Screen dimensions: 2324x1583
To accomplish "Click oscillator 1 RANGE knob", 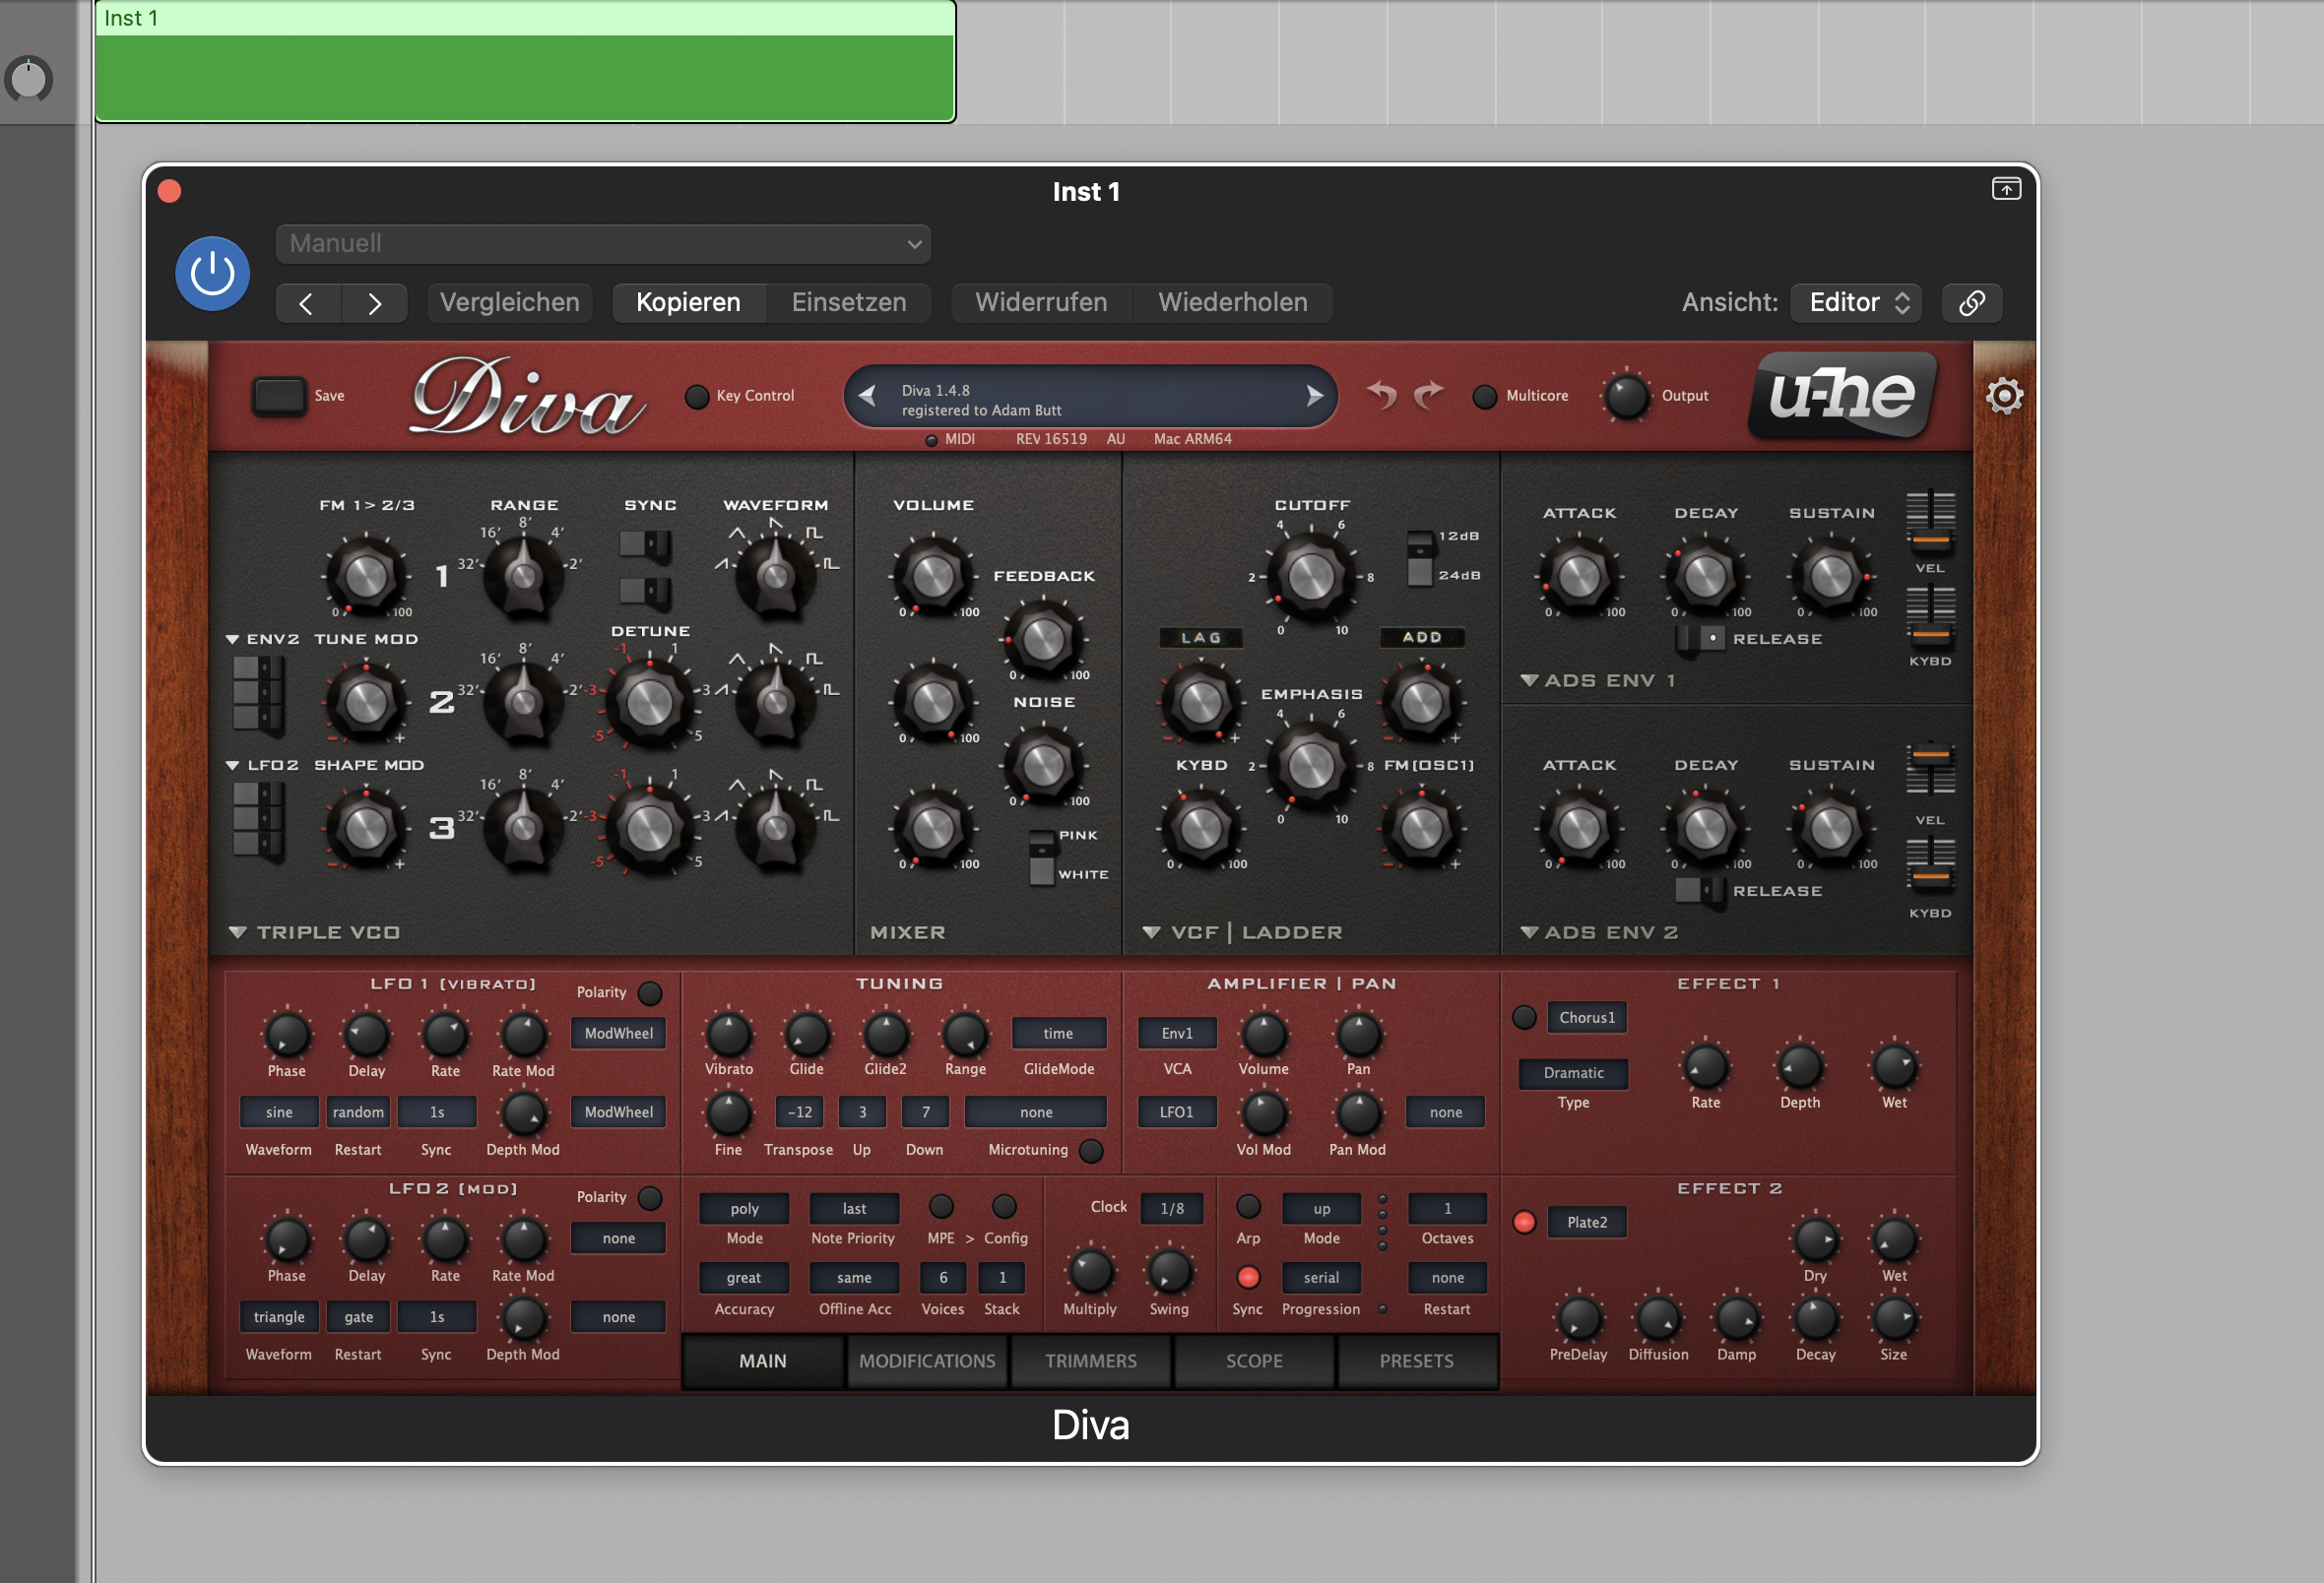I will [x=523, y=576].
